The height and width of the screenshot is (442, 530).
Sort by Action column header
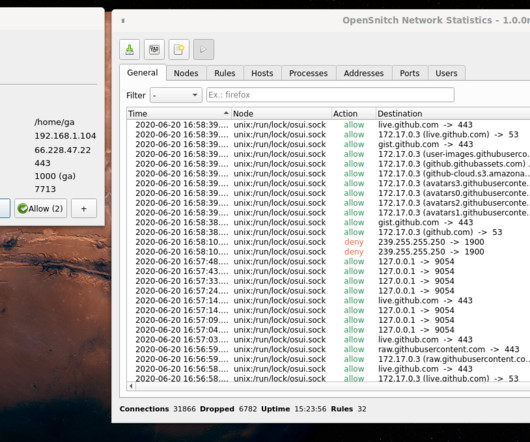point(354,114)
